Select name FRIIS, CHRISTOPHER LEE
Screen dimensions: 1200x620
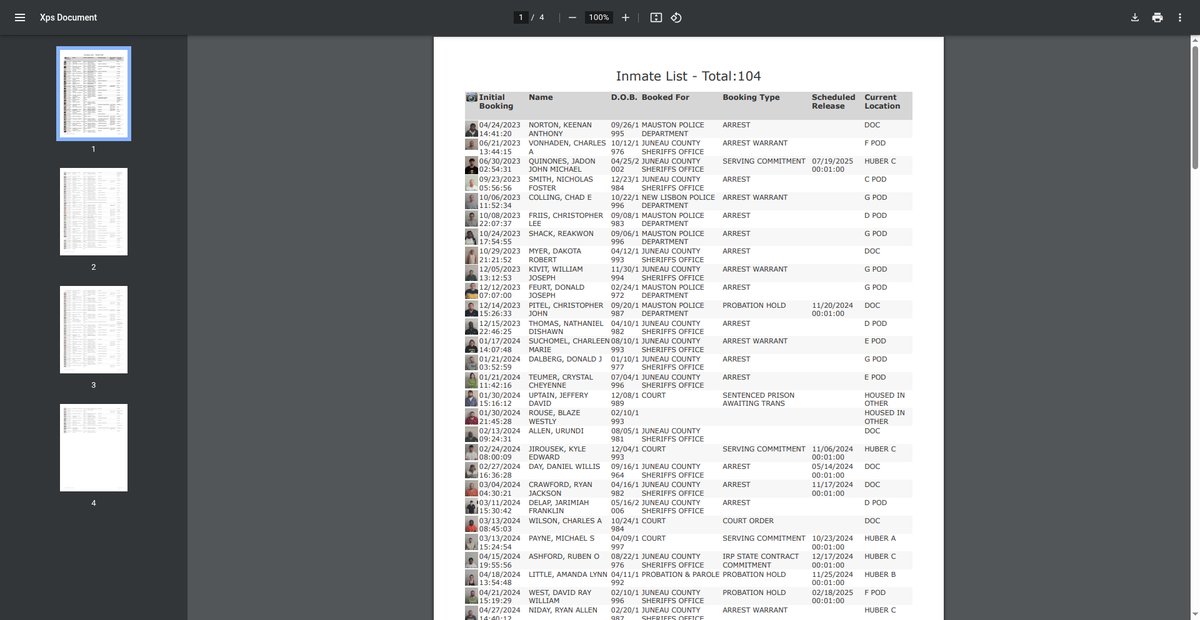[566, 219]
